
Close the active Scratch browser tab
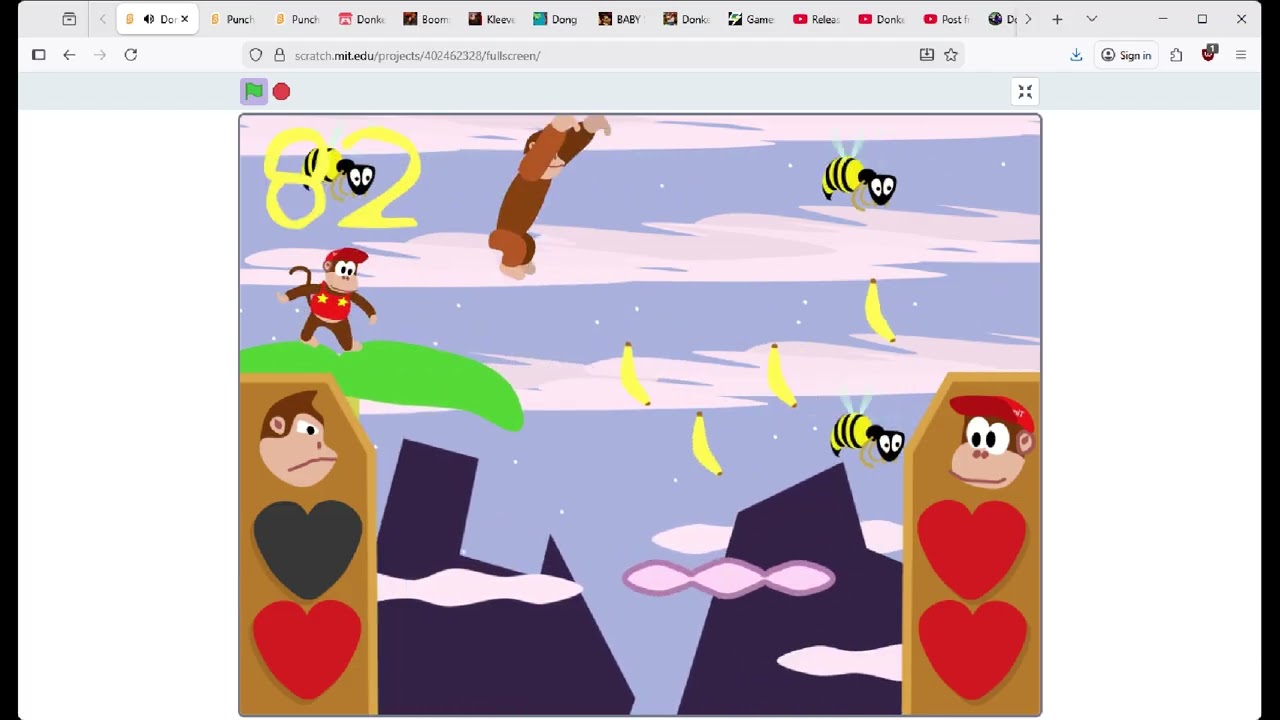pyautogui.click(x=184, y=19)
